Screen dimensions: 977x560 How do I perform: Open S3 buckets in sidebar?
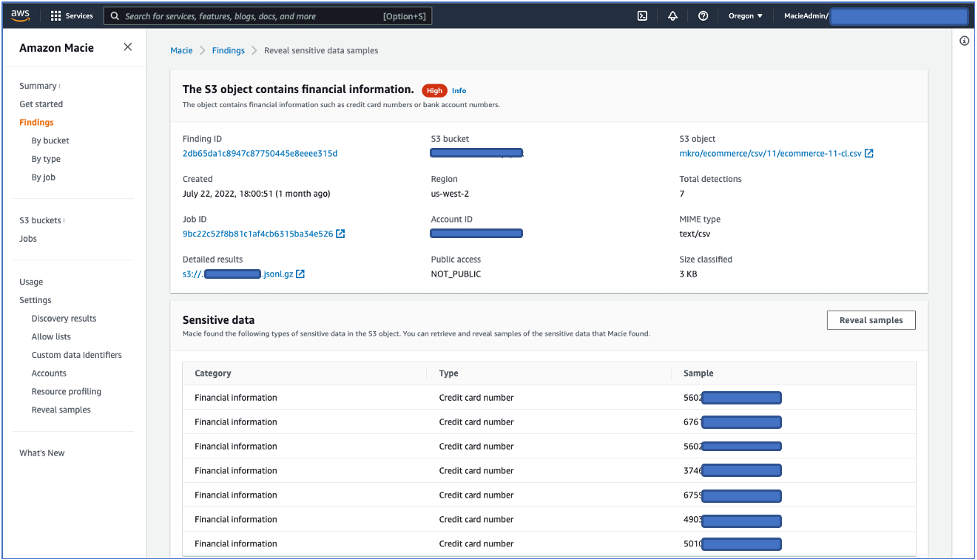(x=41, y=221)
